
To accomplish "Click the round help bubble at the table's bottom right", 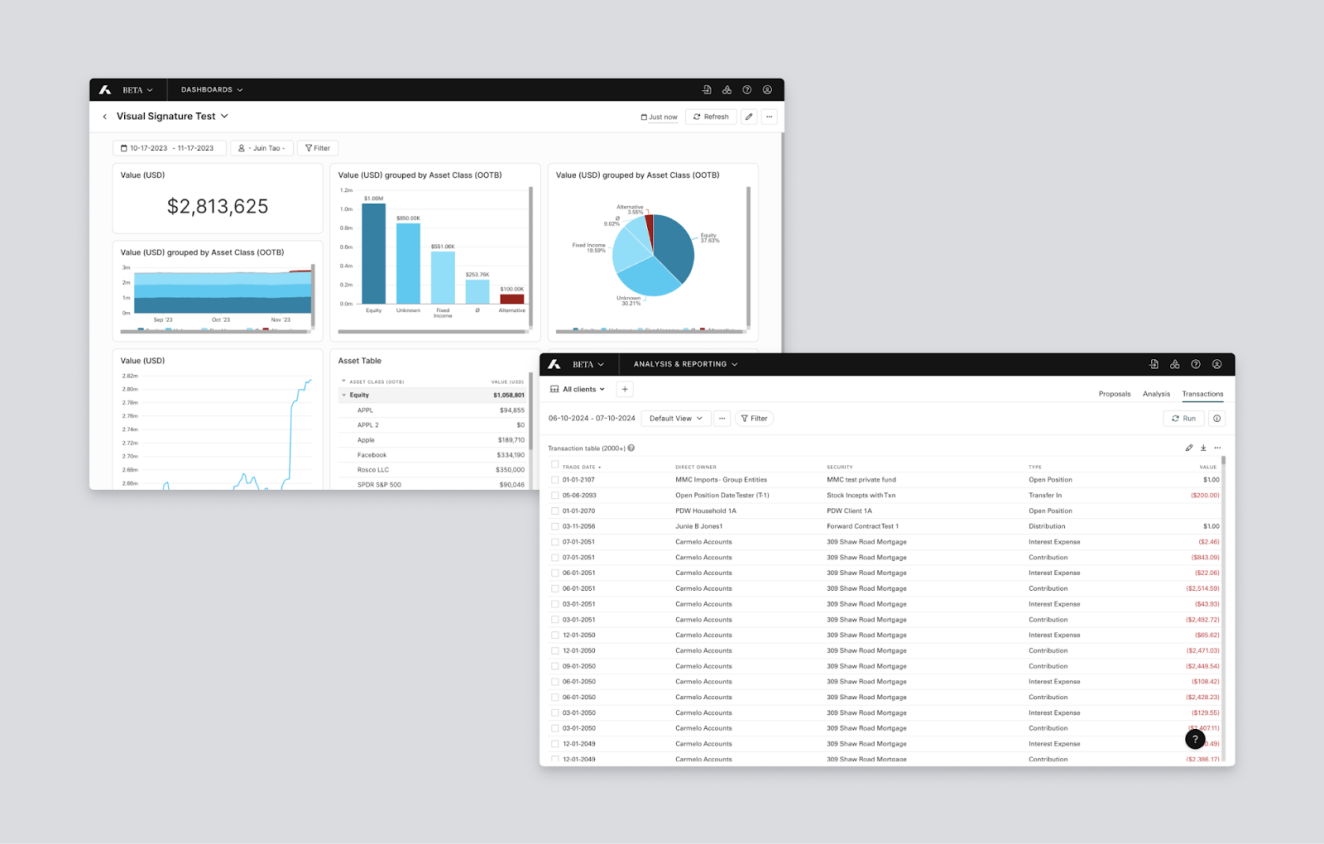I will coord(1195,739).
